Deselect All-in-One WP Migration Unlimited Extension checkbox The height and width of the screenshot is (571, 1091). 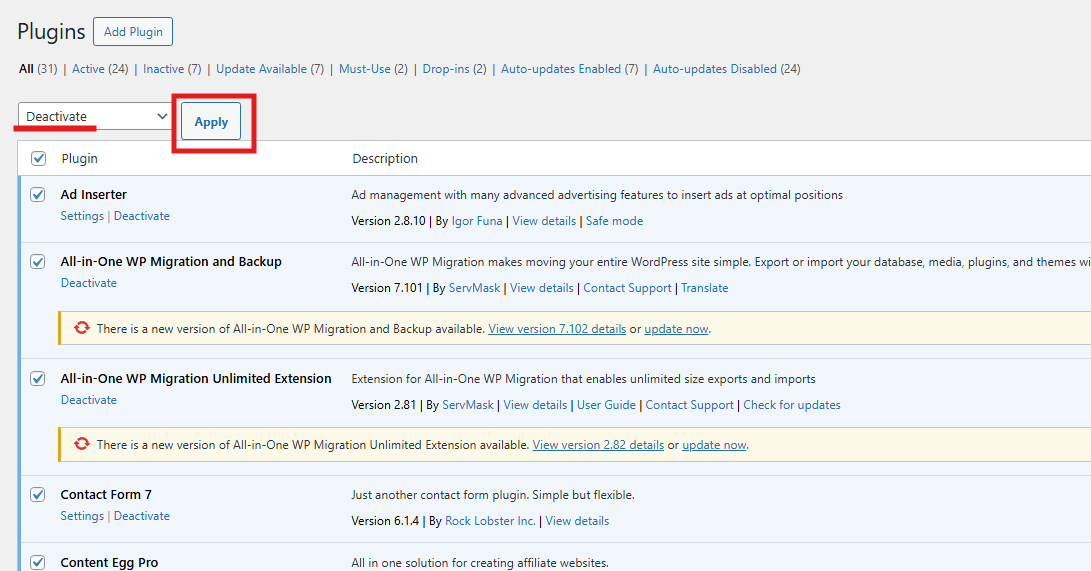(38, 379)
